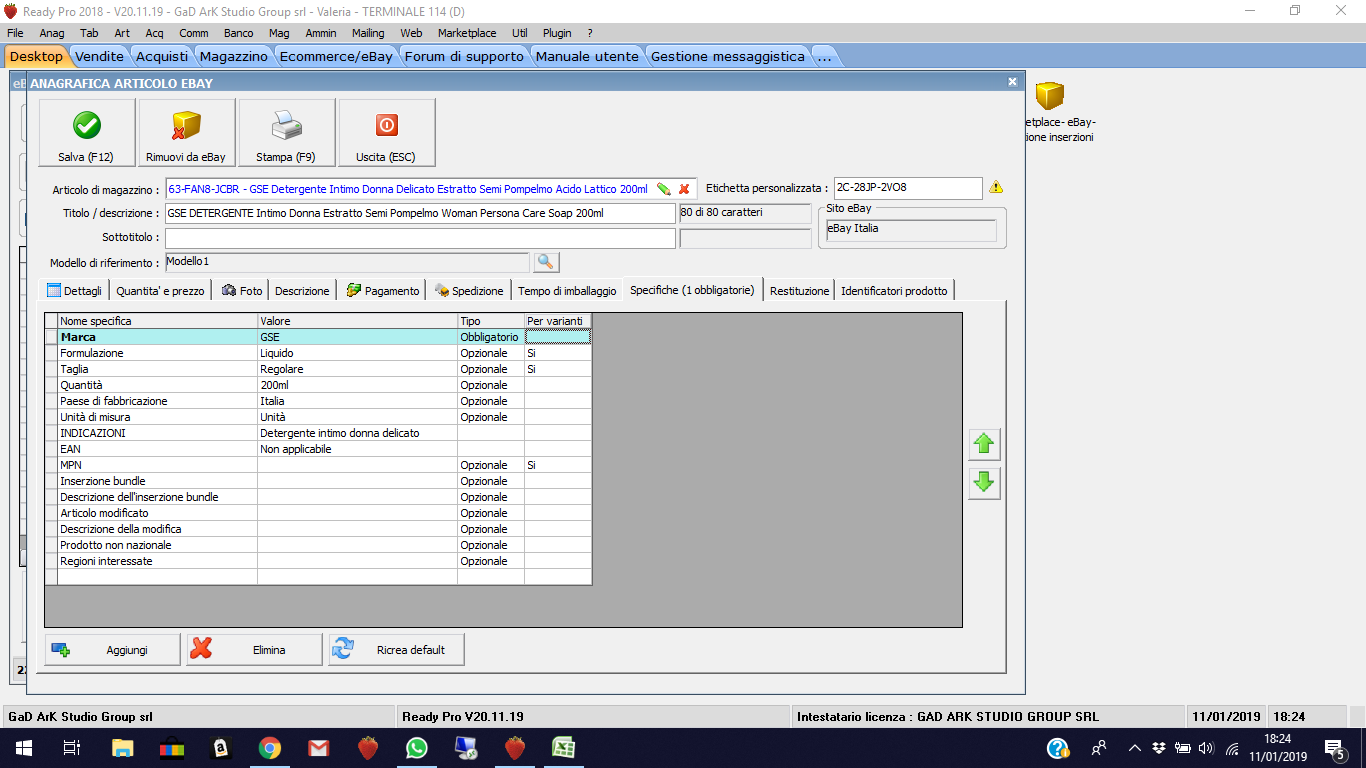This screenshot has height=768, width=1366.
Task: Click the 'Obbligatorio' type cell for Marca
Action: pyautogui.click(x=491, y=337)
